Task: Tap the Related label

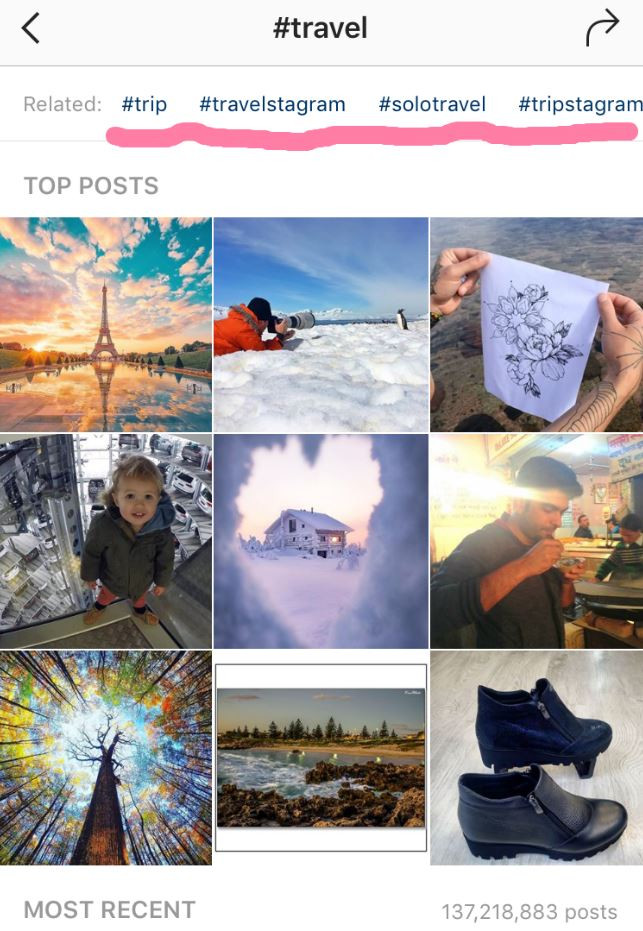Action: coord(62,104)
